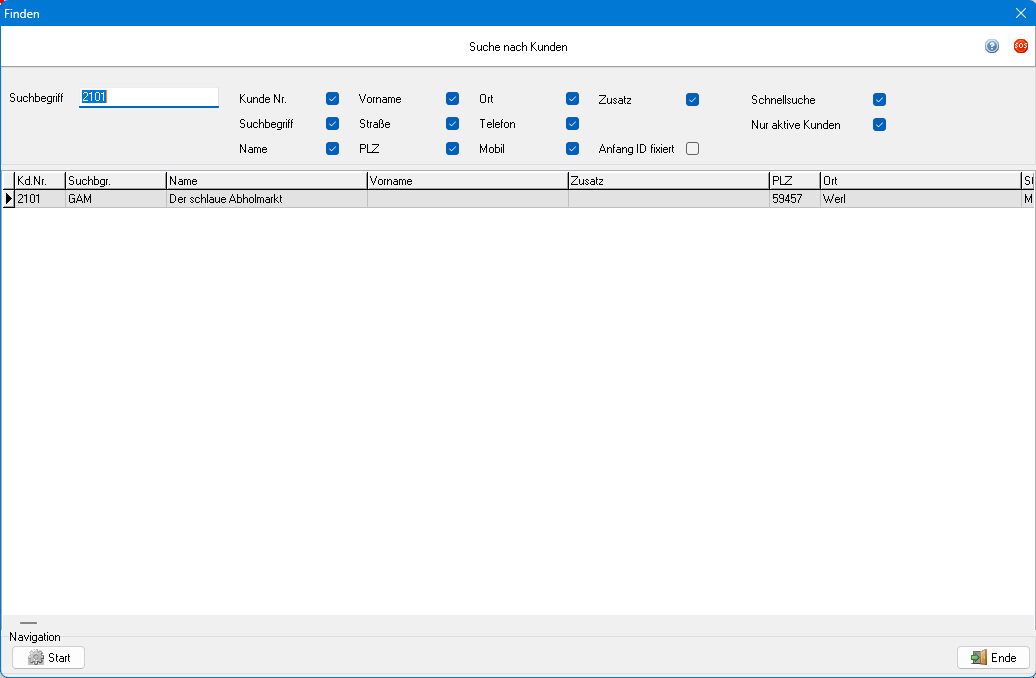Uncheck the PLZ search checkbox
This screenshot has height=678, width=1036.
tap(452, 149)
